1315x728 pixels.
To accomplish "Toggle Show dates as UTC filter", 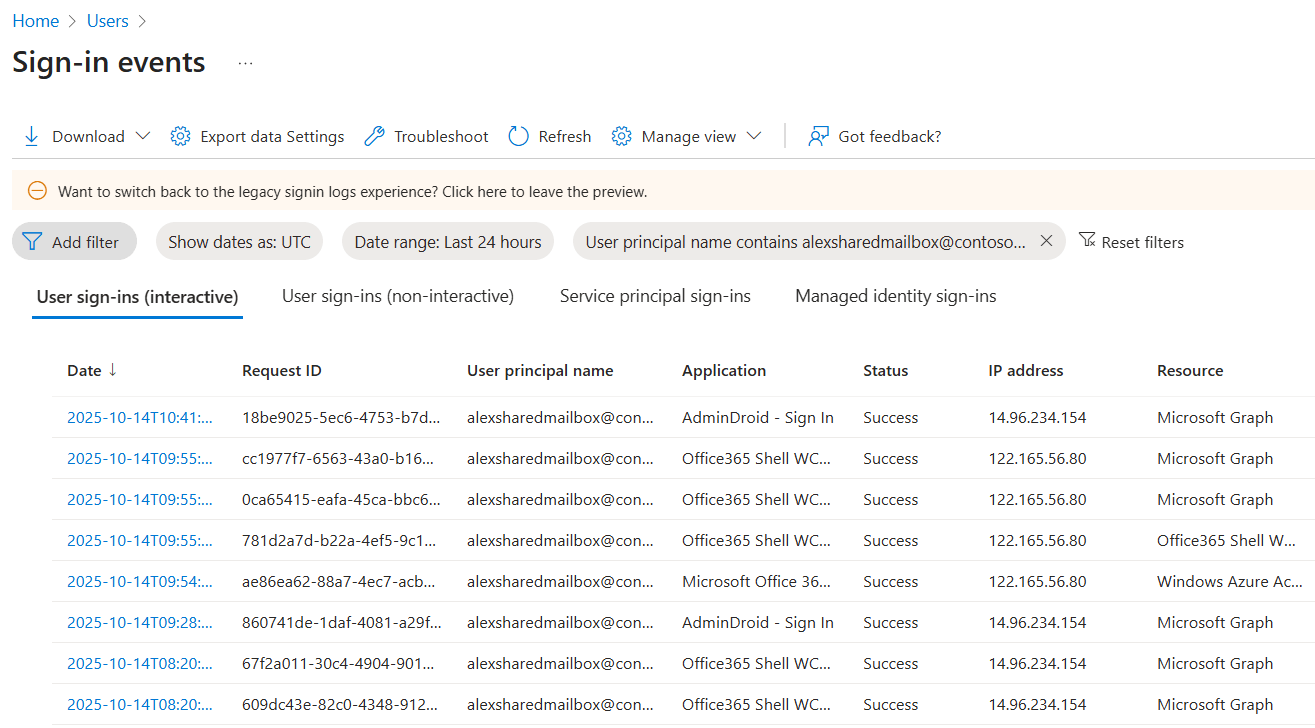I will pos(239,240).
